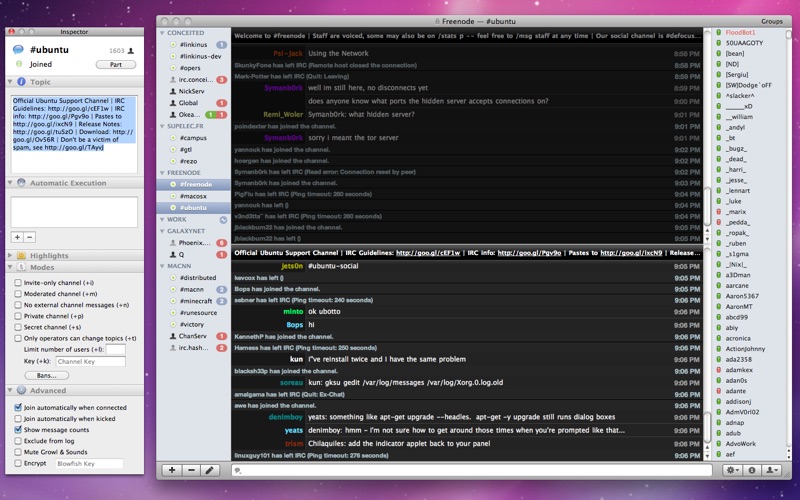Viewport: 800px width, 500px height.
Task: Collapse the GALAXYNET network group
Action: [x=162, y=231]
